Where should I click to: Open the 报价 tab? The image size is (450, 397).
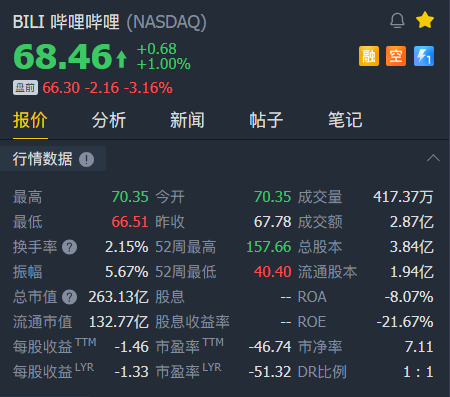(30, 120)
